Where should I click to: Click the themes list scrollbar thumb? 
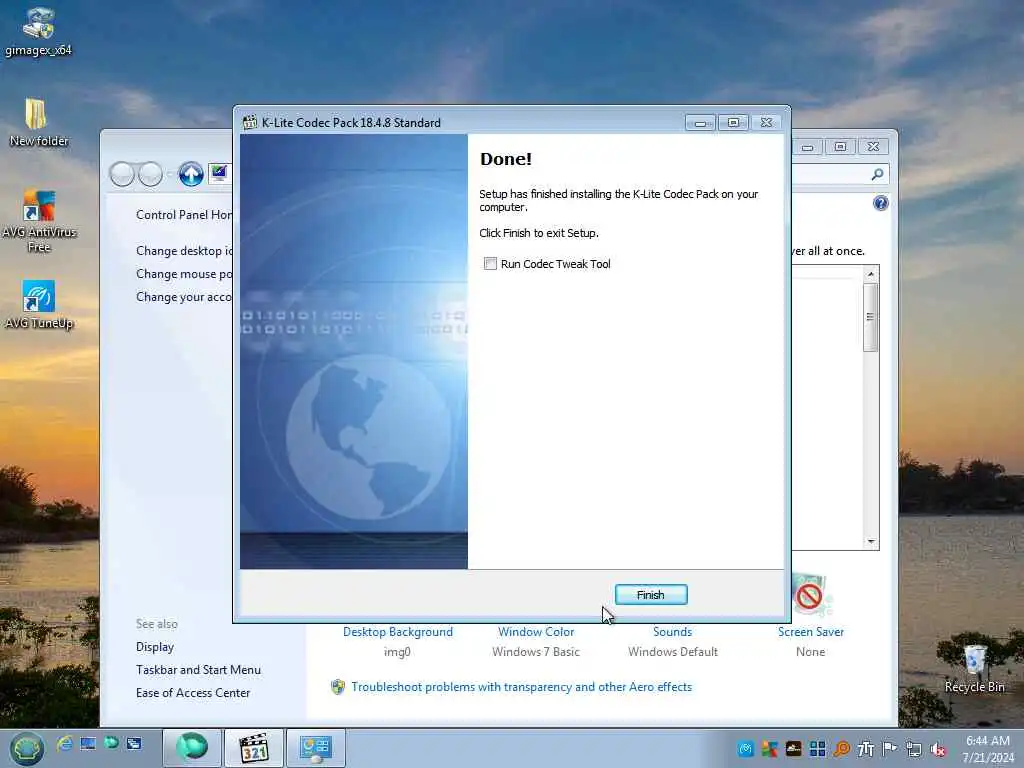coord(871,317)
